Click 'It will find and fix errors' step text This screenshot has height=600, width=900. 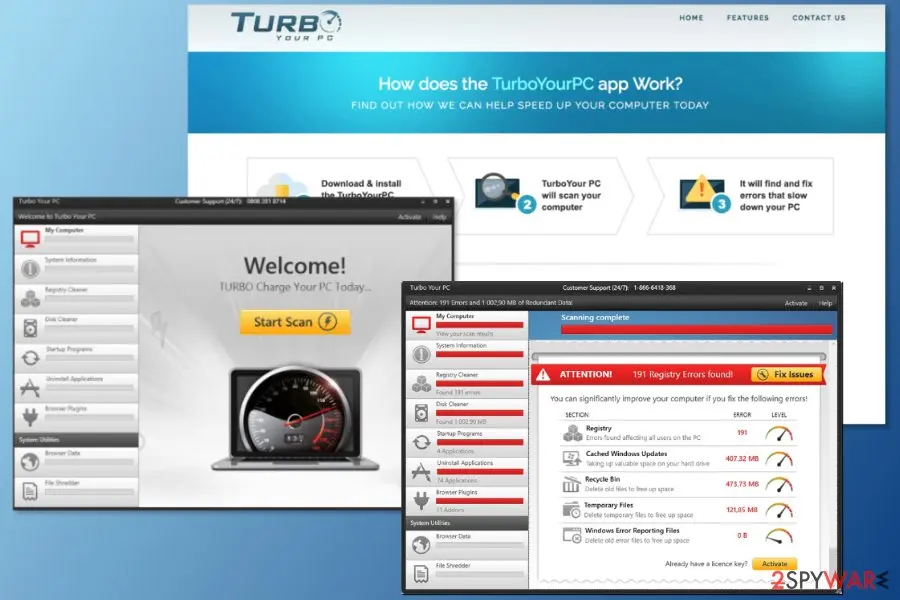click(775, 195)
